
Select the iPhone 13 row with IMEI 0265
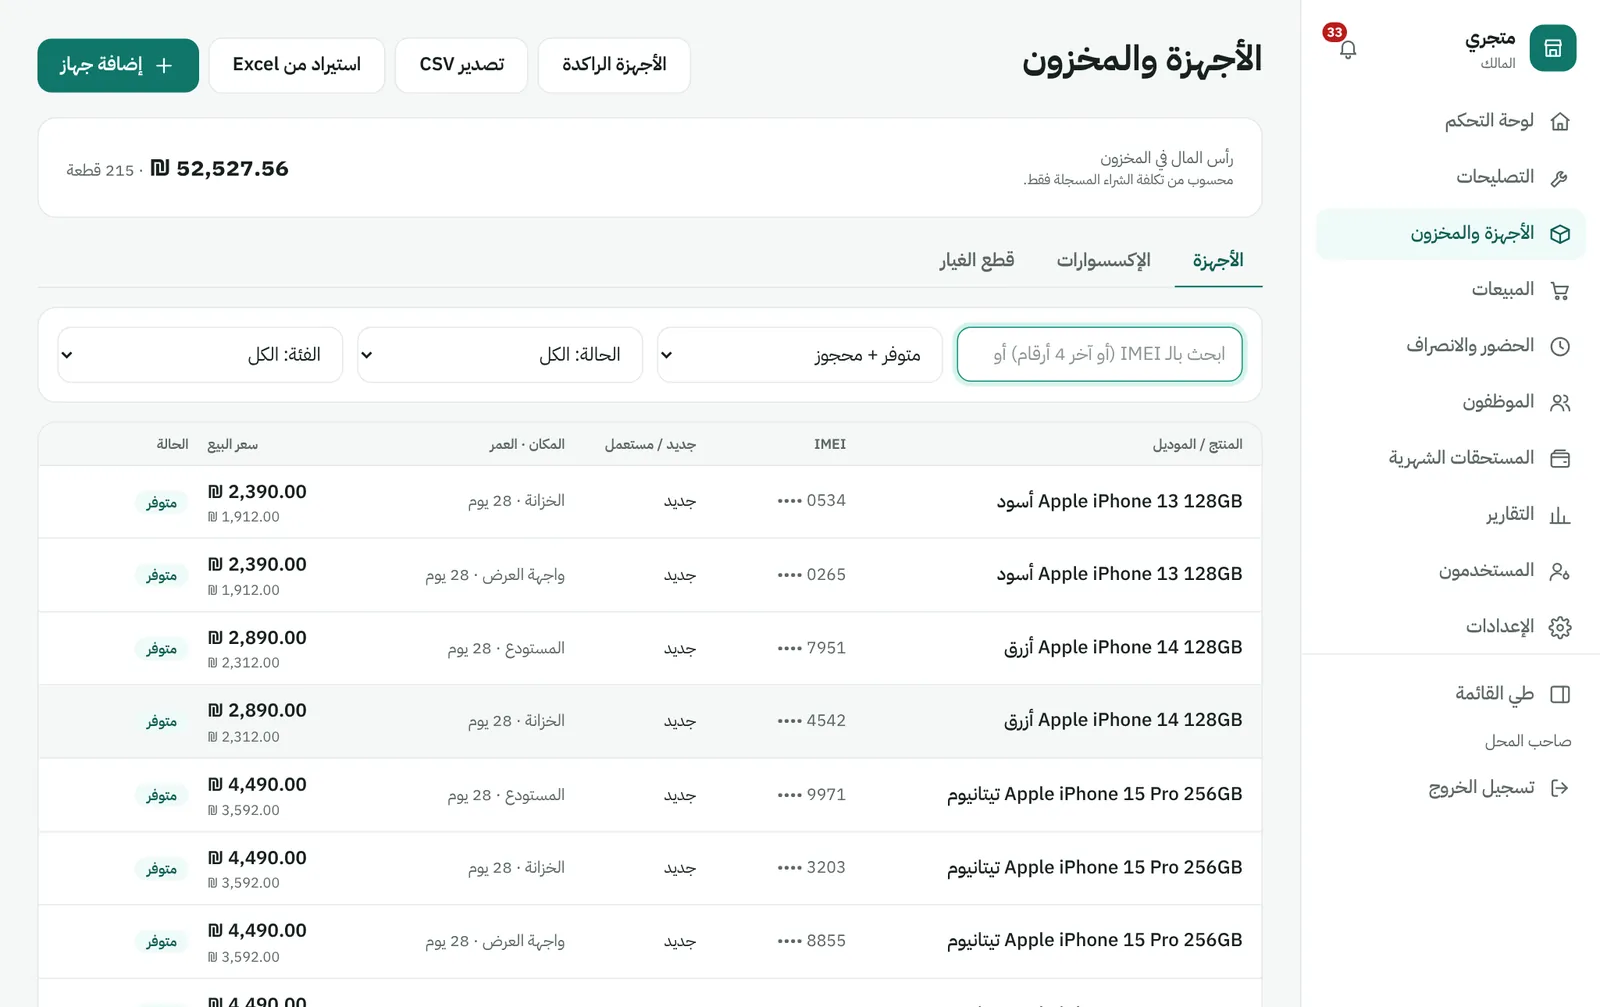click(650, 575)
